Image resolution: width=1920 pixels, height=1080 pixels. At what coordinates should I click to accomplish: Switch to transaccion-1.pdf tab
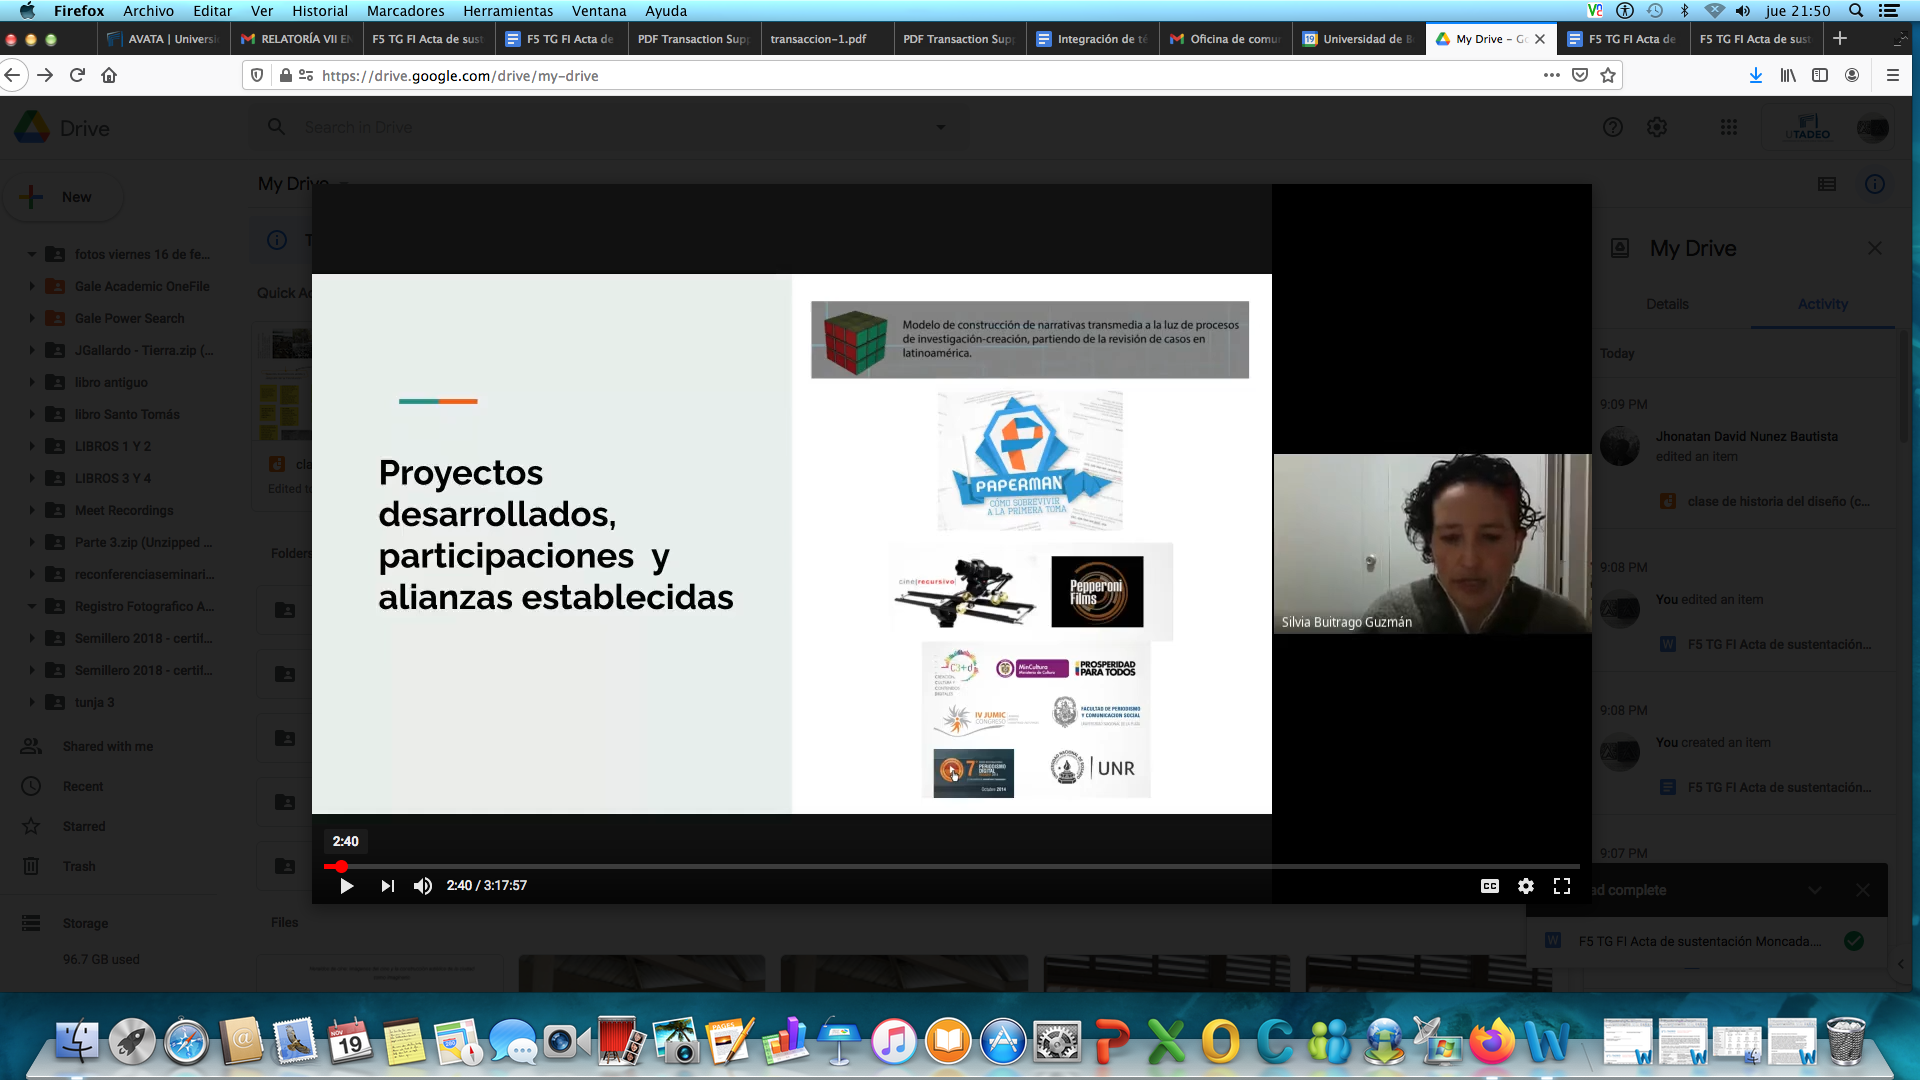pos(818,39)
